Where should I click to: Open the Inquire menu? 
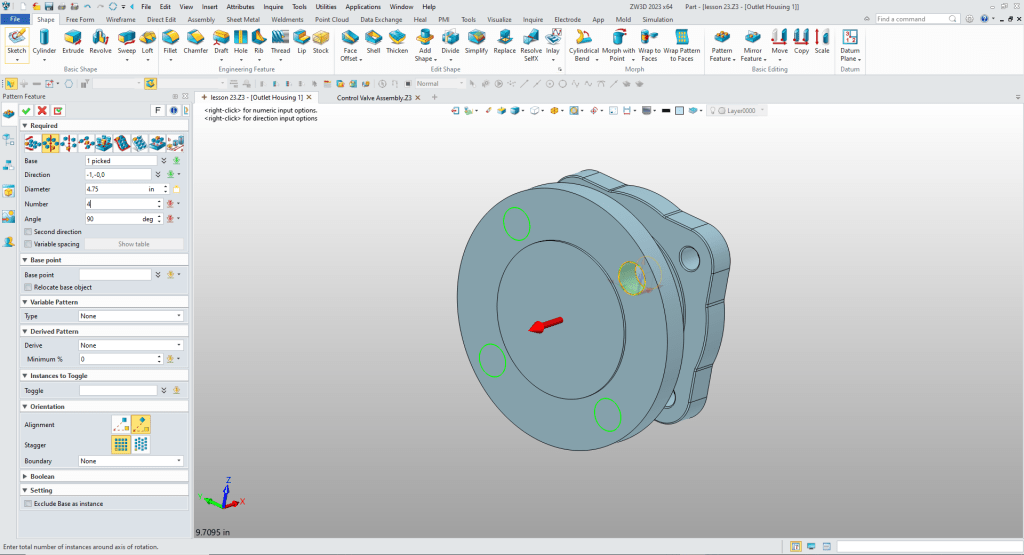[273, 6]
